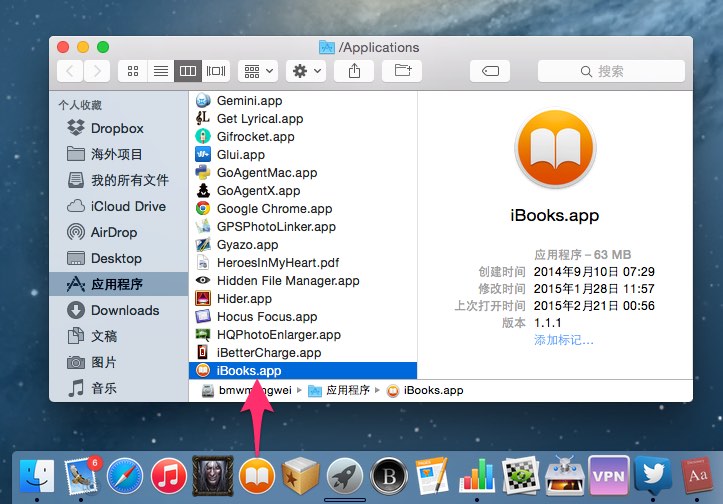Click into the 搜索 search field
Viewport: 723px width, 504px height.
tap(611, 71)
